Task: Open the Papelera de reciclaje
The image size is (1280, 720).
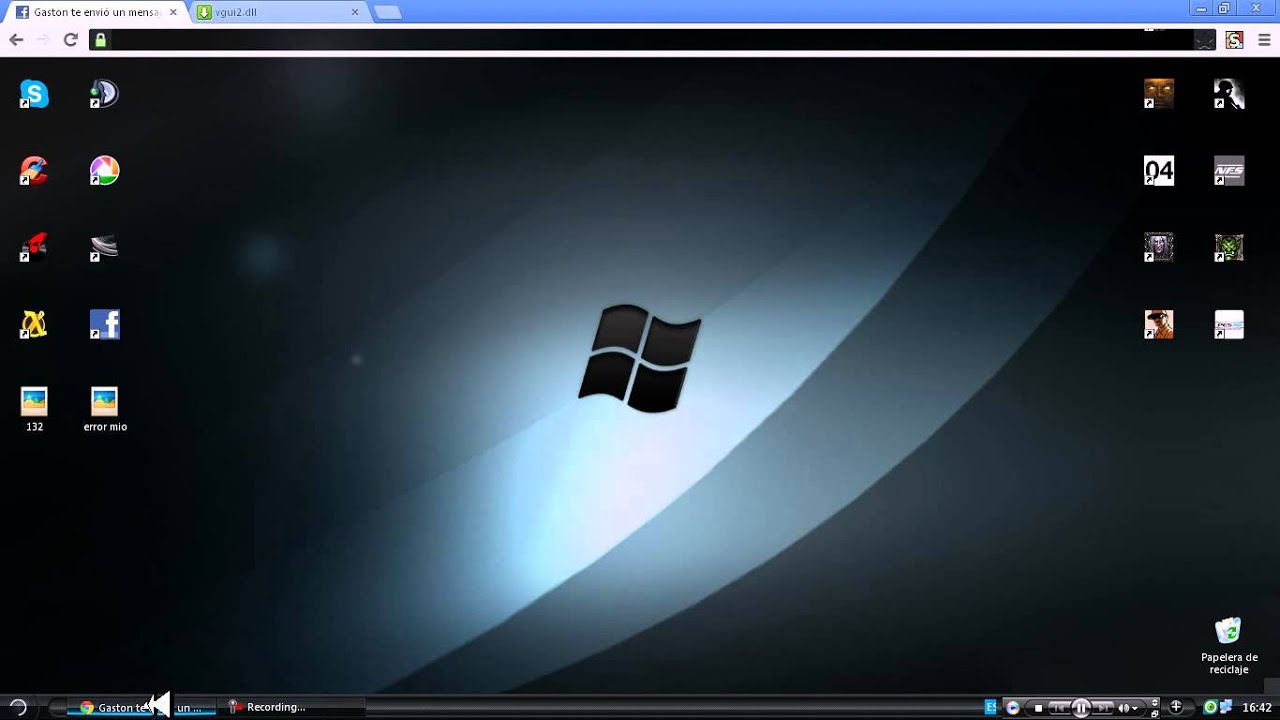Action: pos(1229,645)
